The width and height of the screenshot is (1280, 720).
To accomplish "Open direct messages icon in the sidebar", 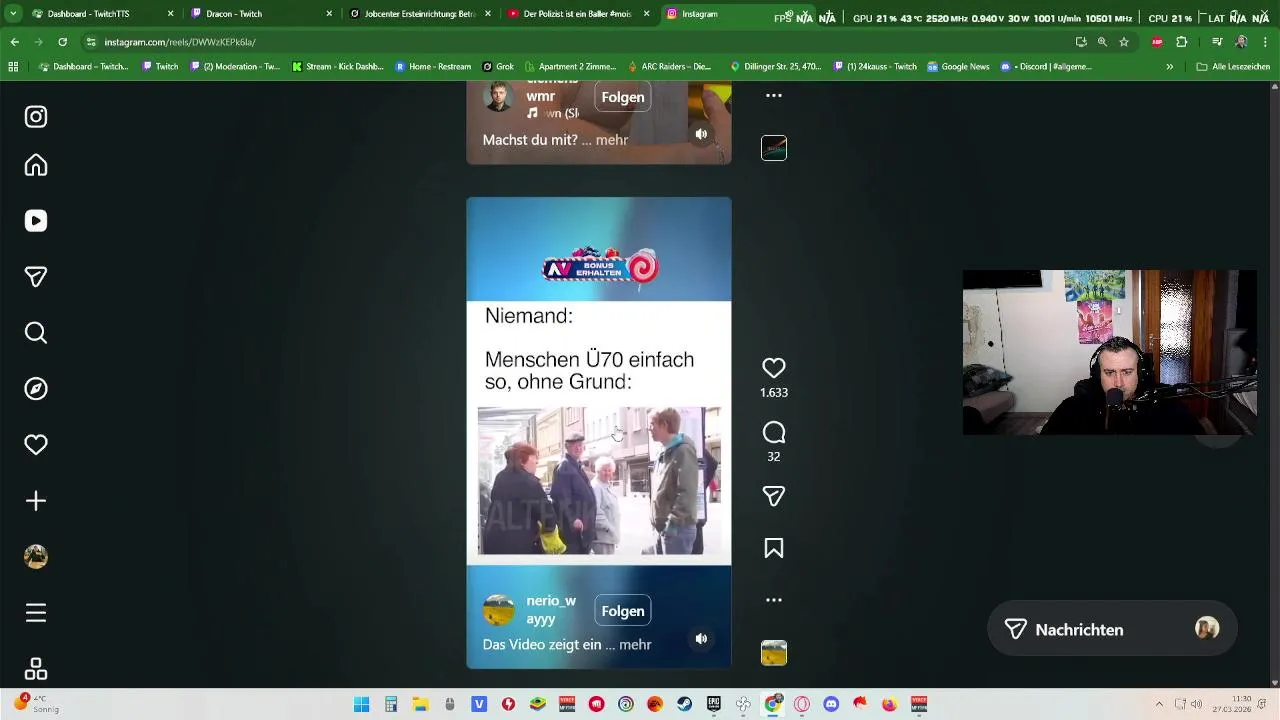I will [x=36, y=277].
